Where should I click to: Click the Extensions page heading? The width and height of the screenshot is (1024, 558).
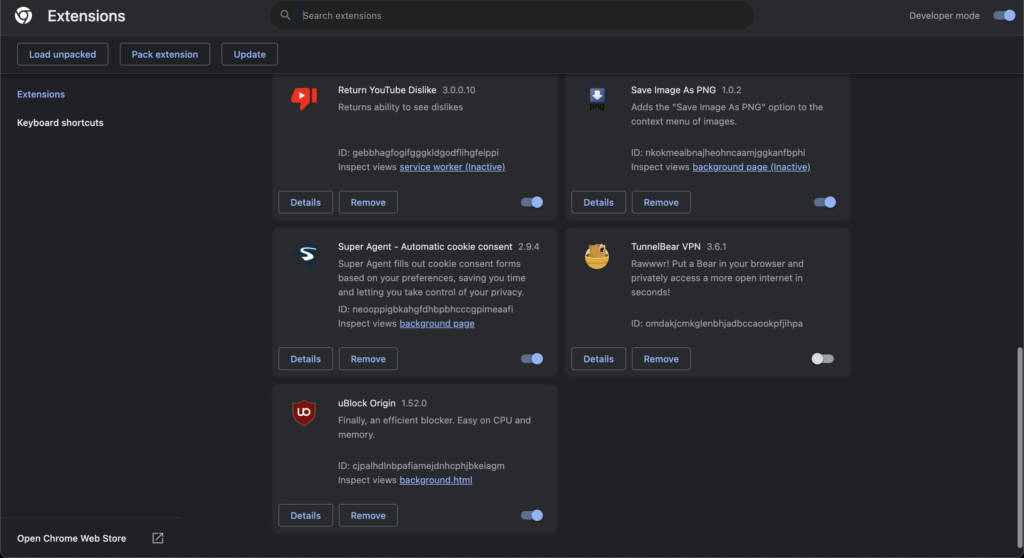[86, 16]
